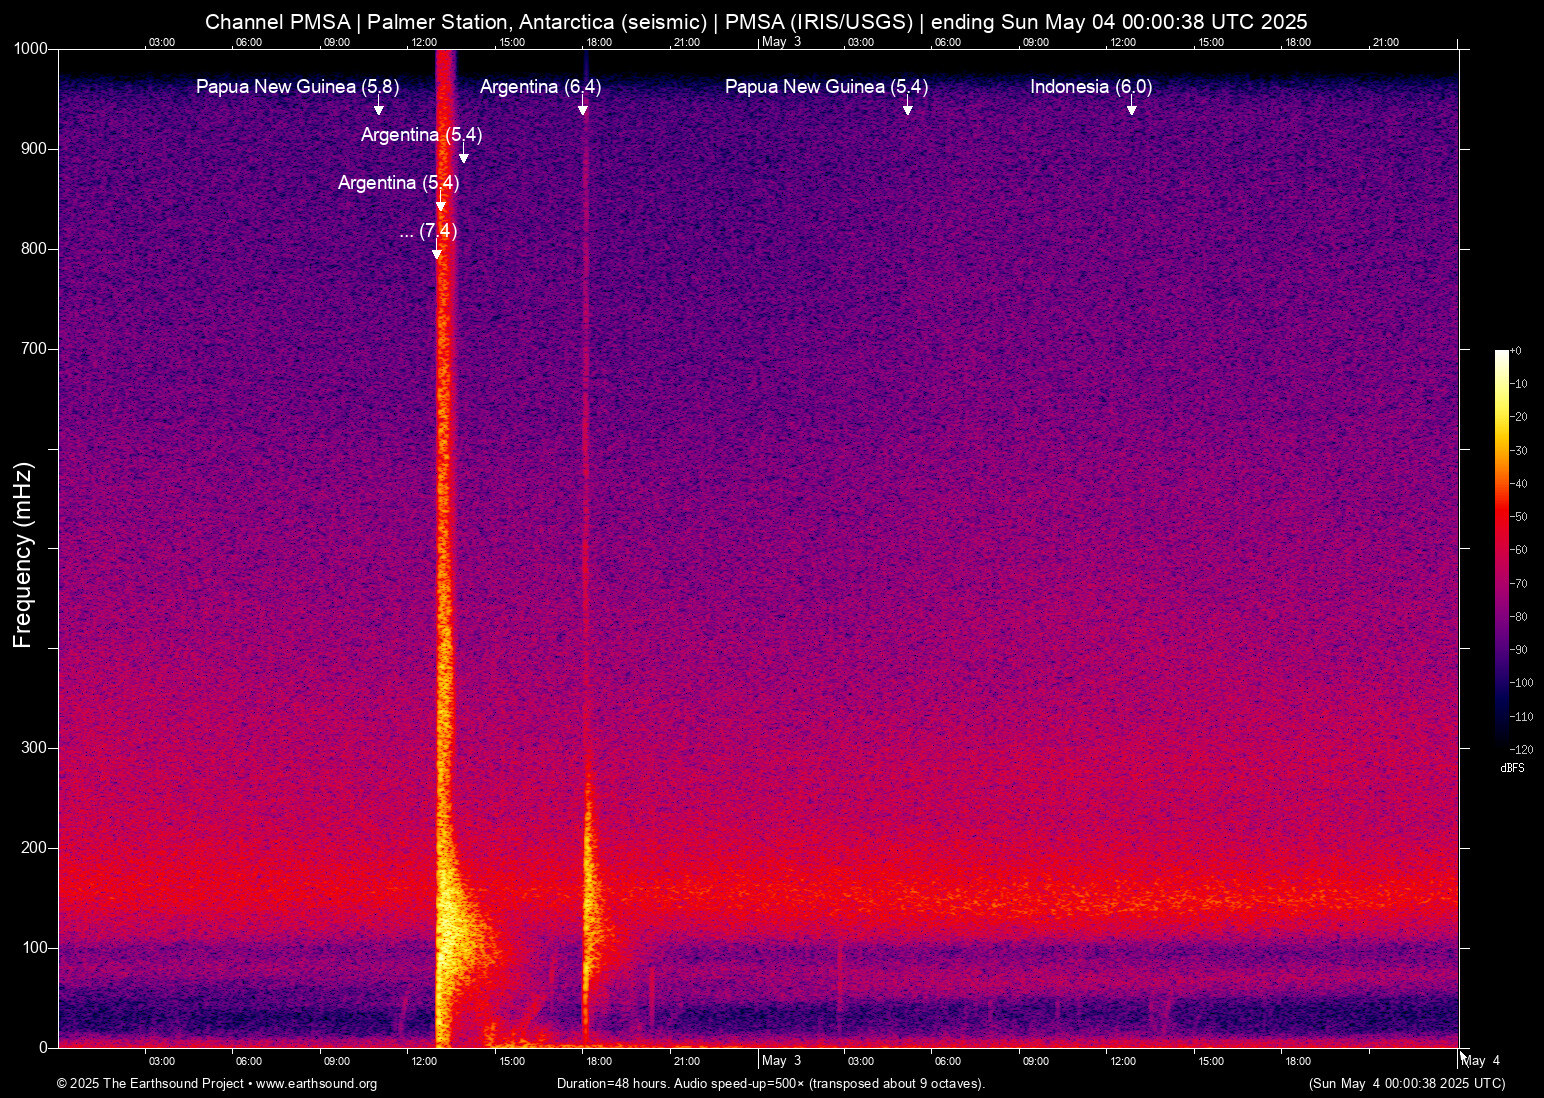Click the -120 label on the color scale

1522,749
